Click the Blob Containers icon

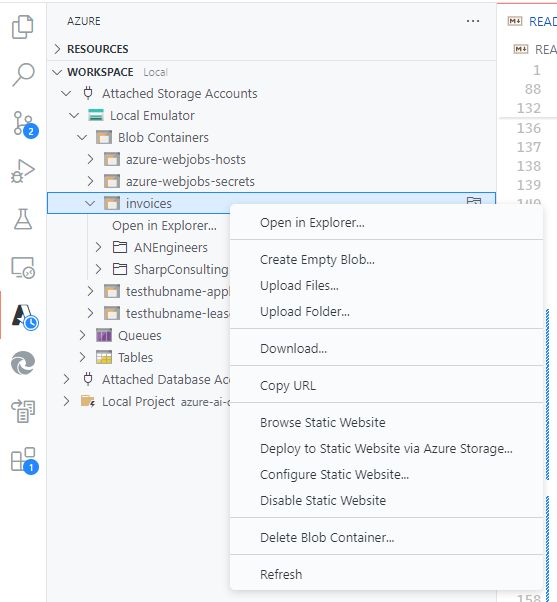point(104,137)
